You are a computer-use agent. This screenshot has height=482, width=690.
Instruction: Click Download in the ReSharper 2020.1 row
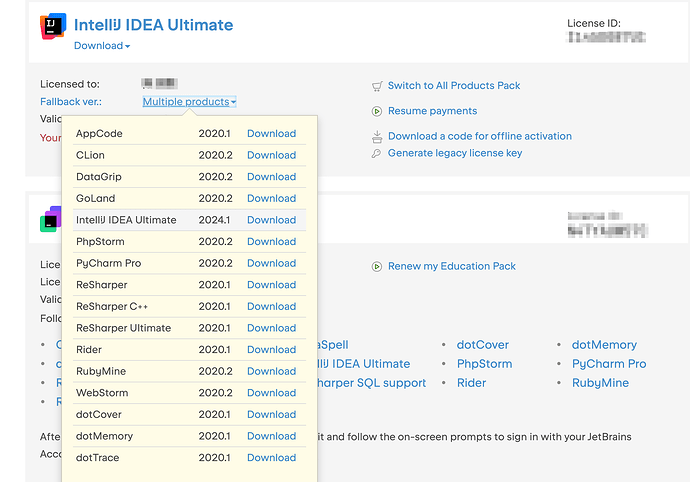click(272, 284)
